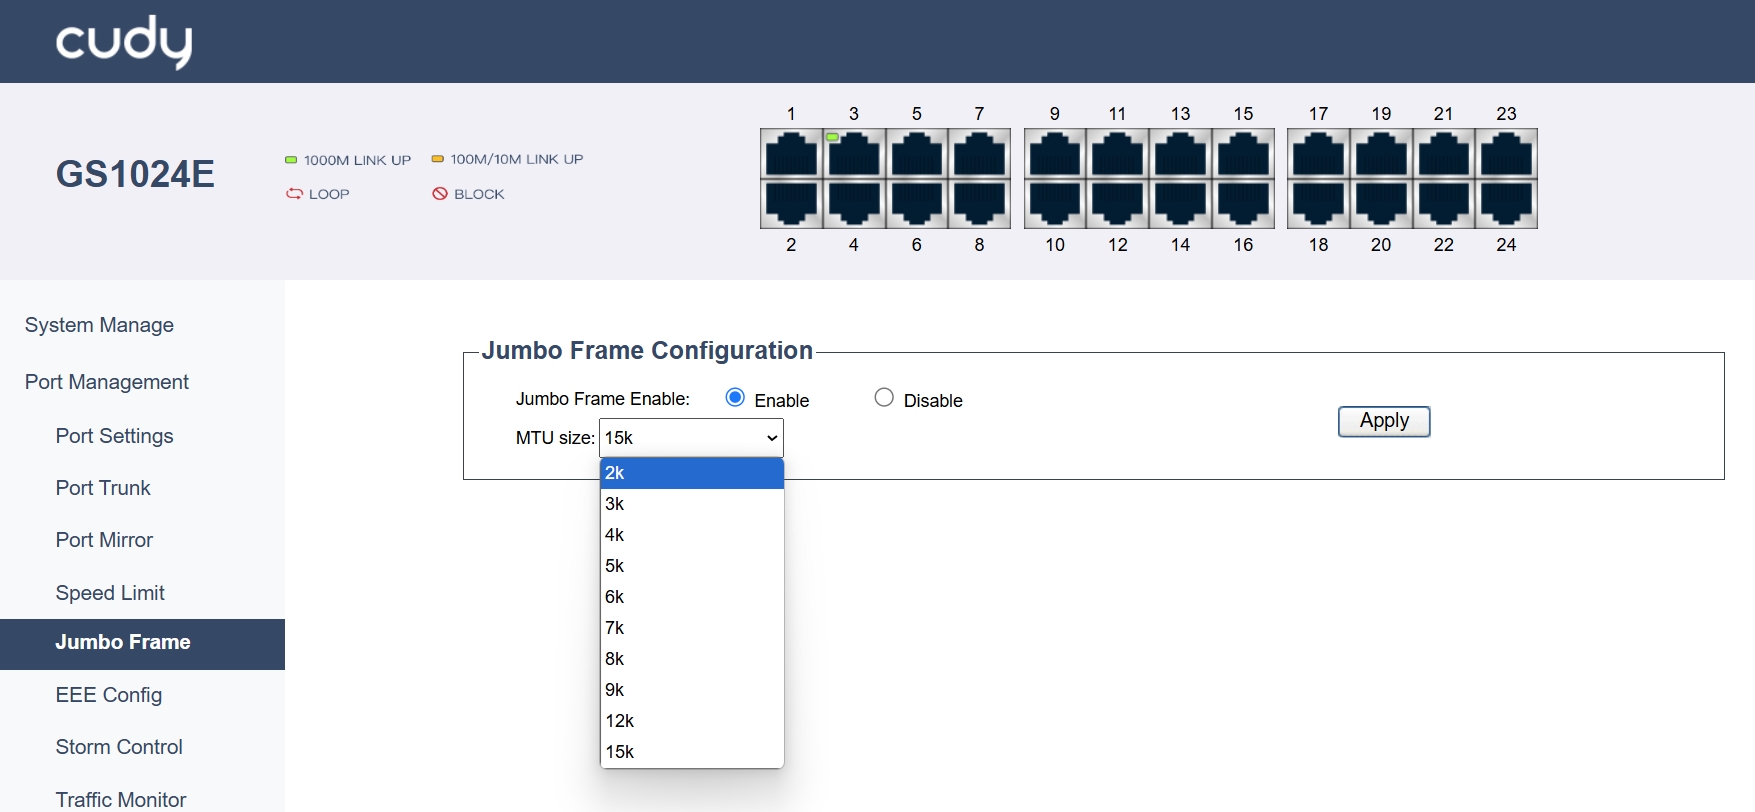The width and height of the screenshot is (1755, 812).
Task: Select the Disable jumbo frame radio button
Action: [884, 398]
